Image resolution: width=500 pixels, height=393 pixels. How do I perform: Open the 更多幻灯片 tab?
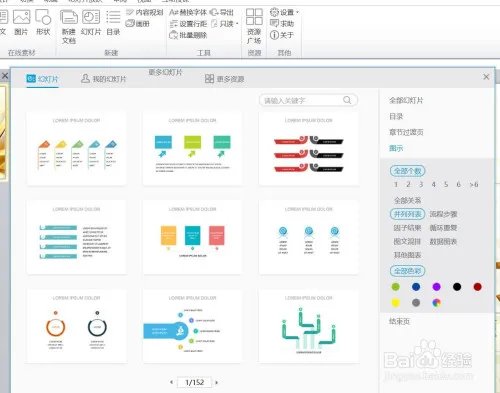(165, 72)
